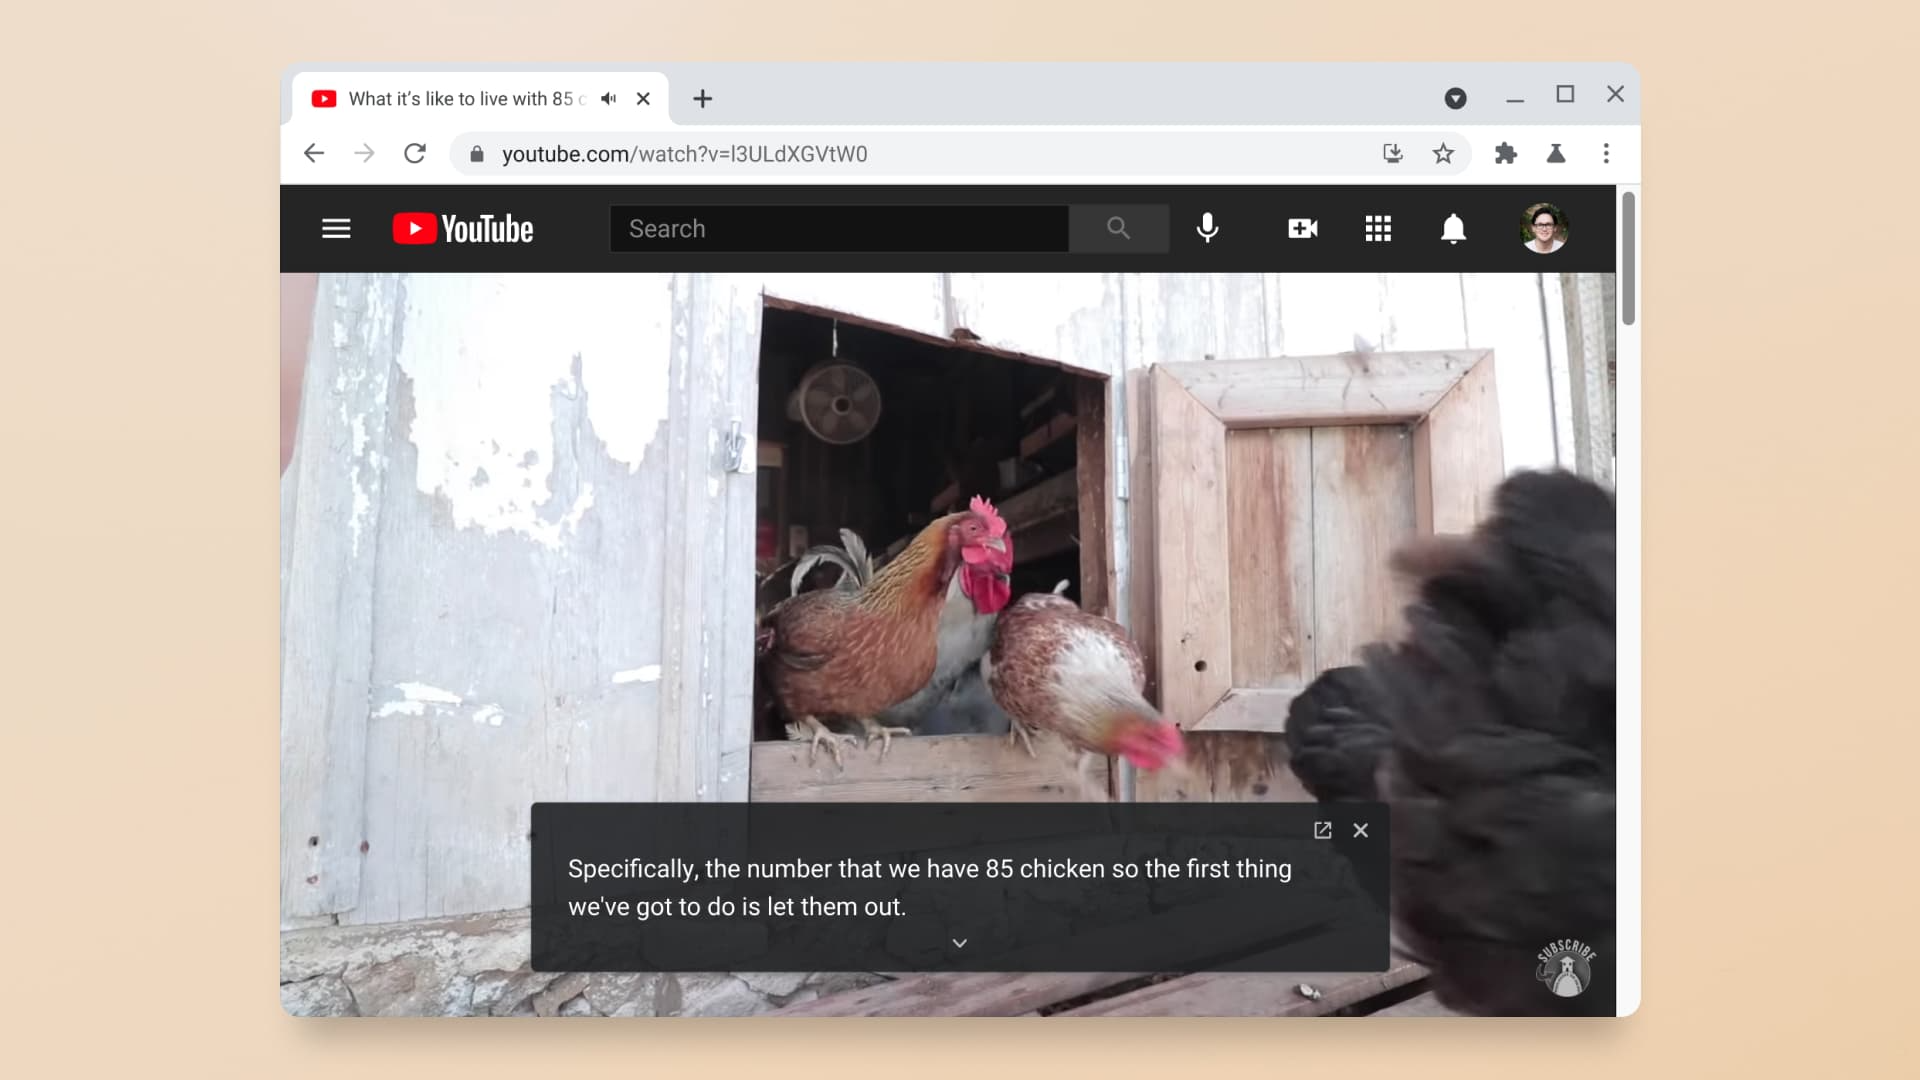Click the Chrome extensions puzzle icon
This screenshot has height=1080, width=1920.
click(x=1505, y=154)
